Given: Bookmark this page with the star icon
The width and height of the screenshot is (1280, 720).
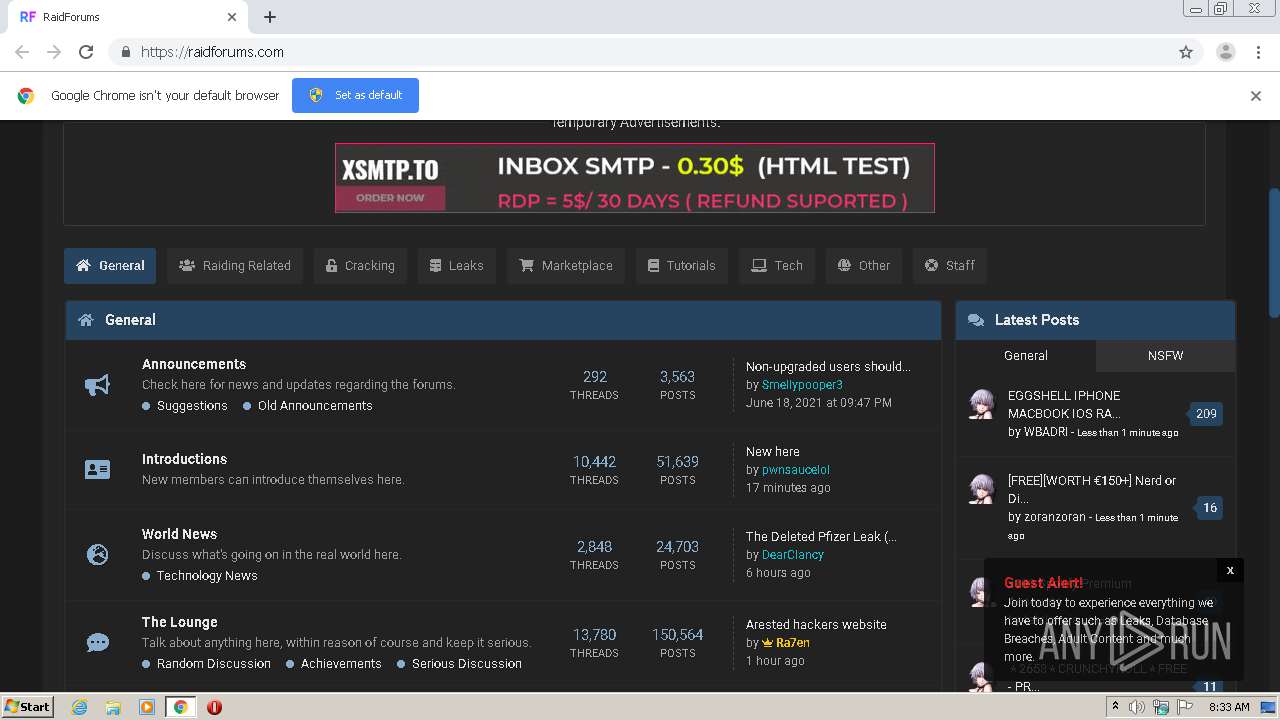Looking at the screenshot, I should [x=1186, y=52].
